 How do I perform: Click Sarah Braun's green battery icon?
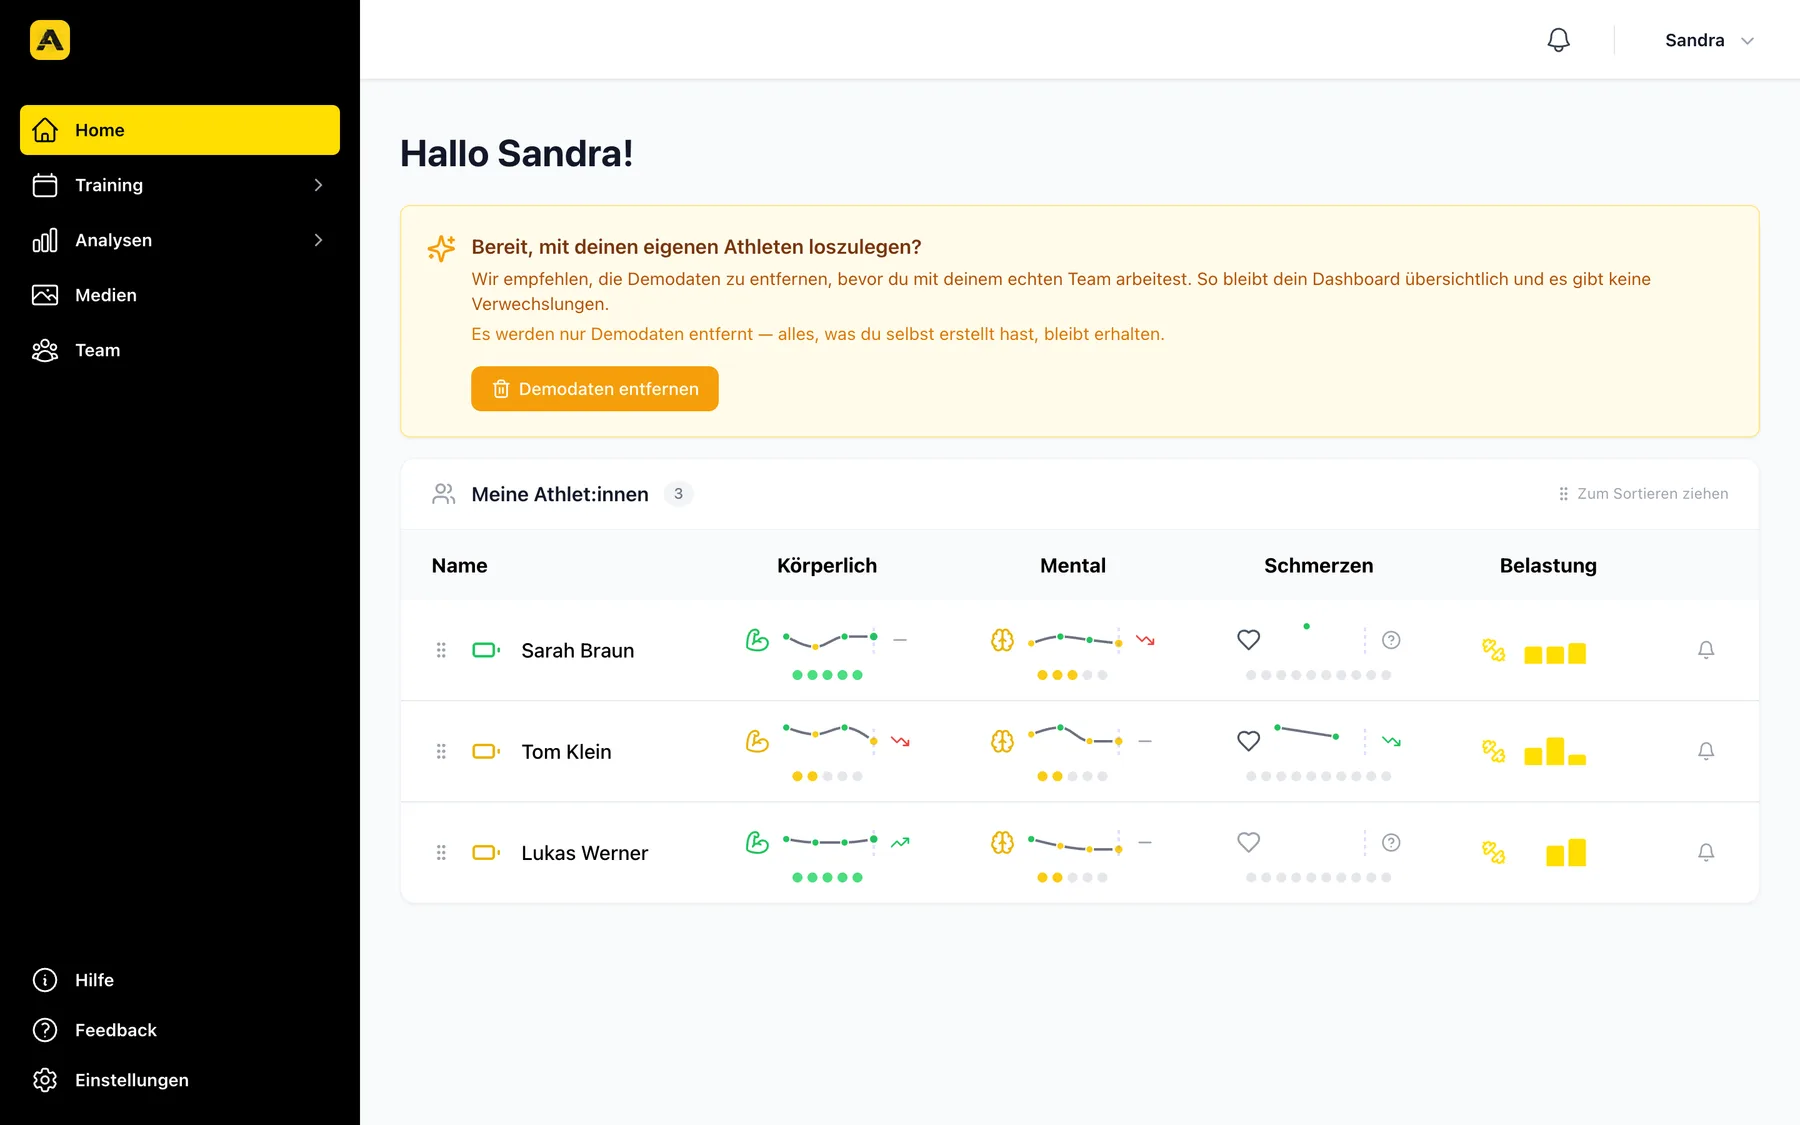[x=486, y=650]
